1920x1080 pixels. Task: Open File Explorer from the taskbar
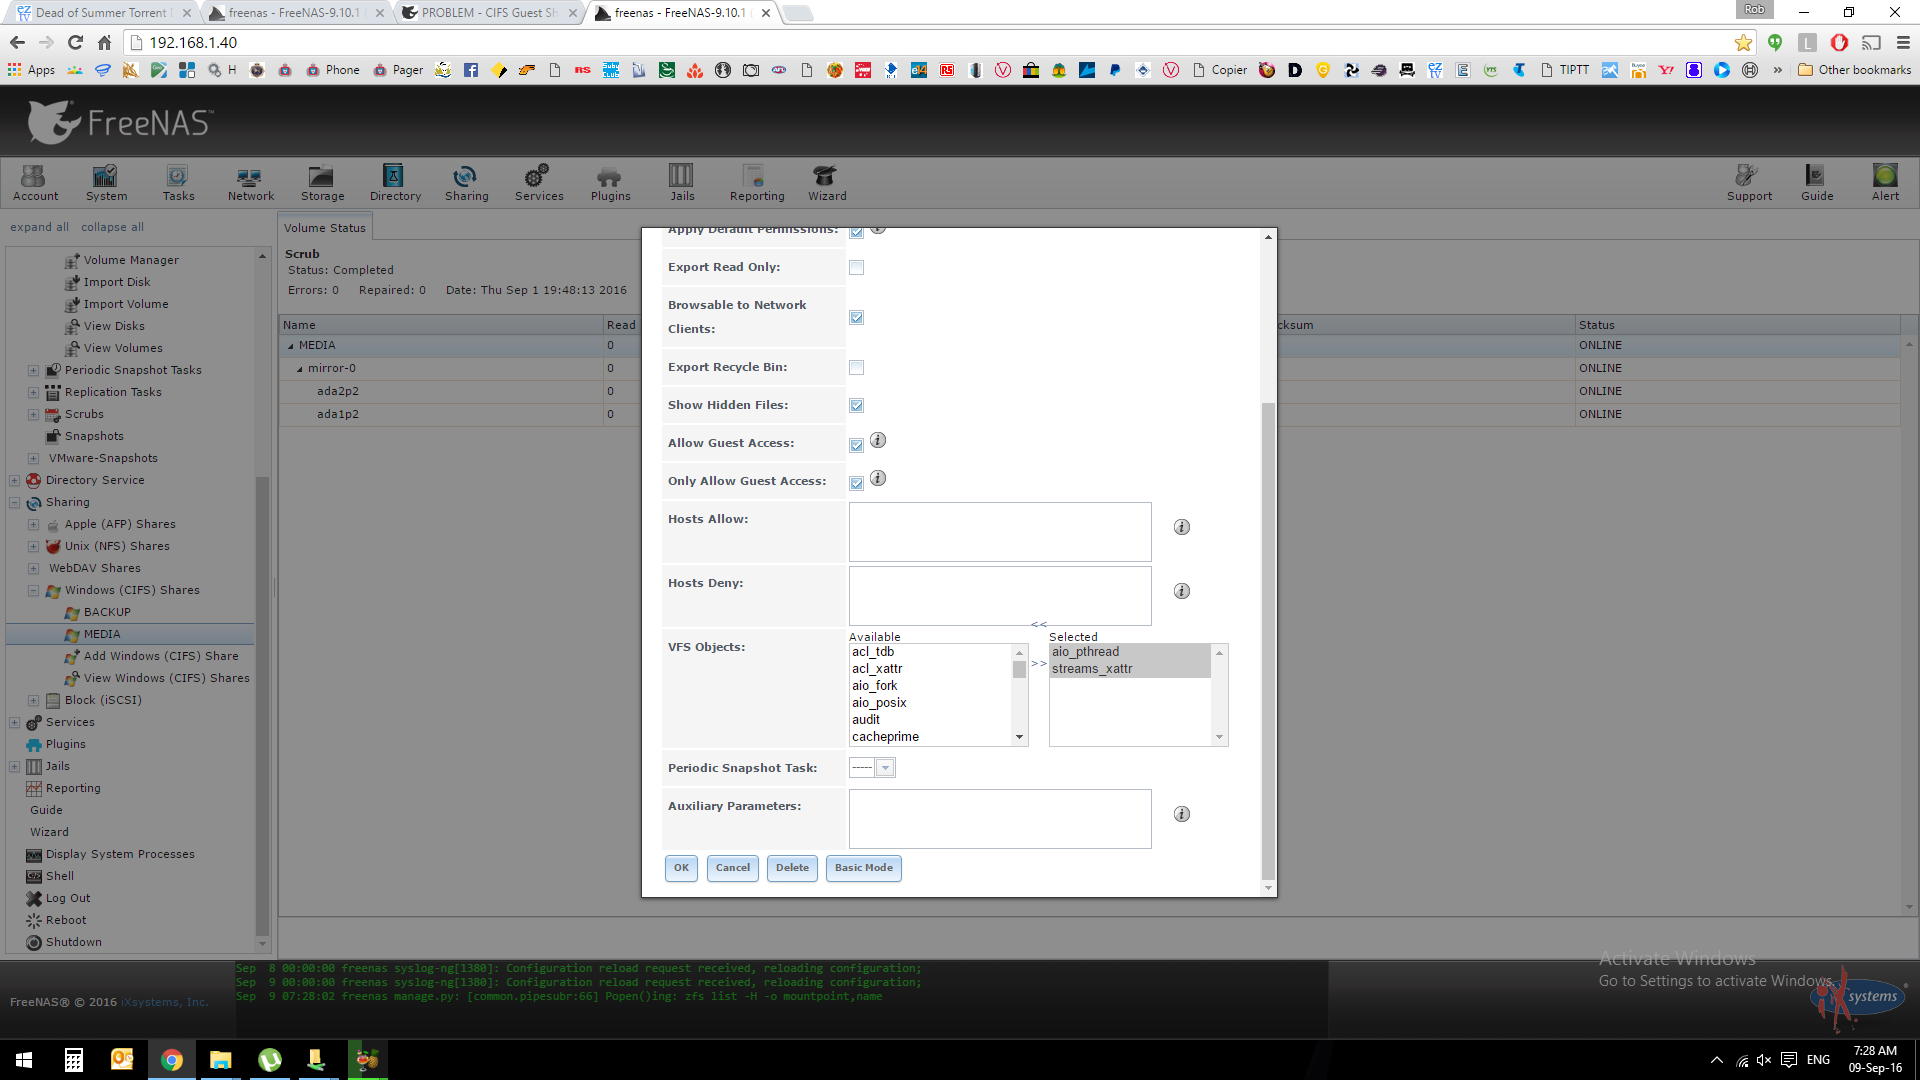pos(220,1060)
